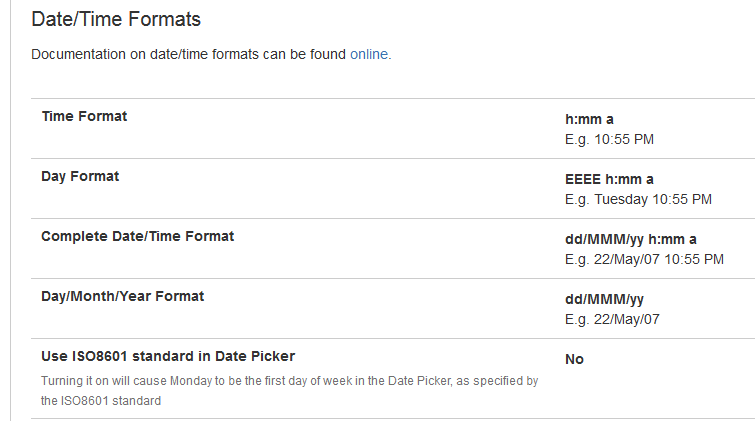The height and width of the screenshot is (421, 755).
Task: Click the h:mm a time format value
Action: pos(589,119)
